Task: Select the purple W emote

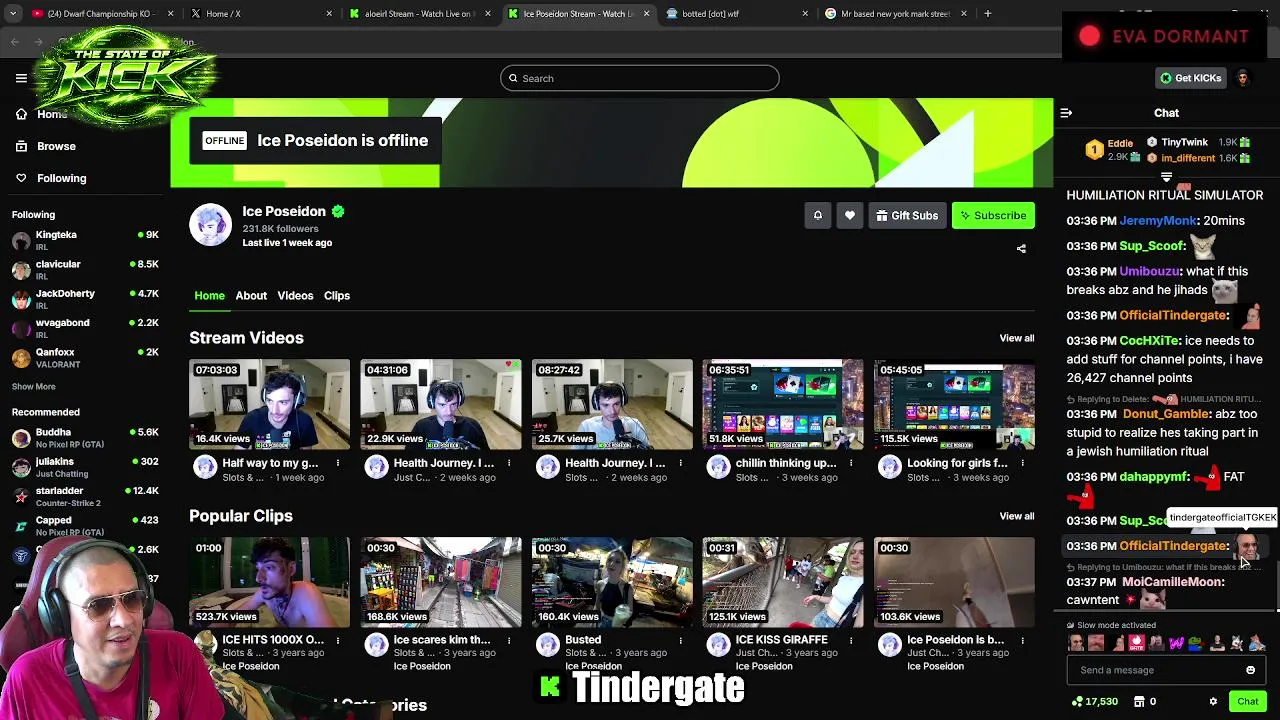Action: [x=1176, y=643]
